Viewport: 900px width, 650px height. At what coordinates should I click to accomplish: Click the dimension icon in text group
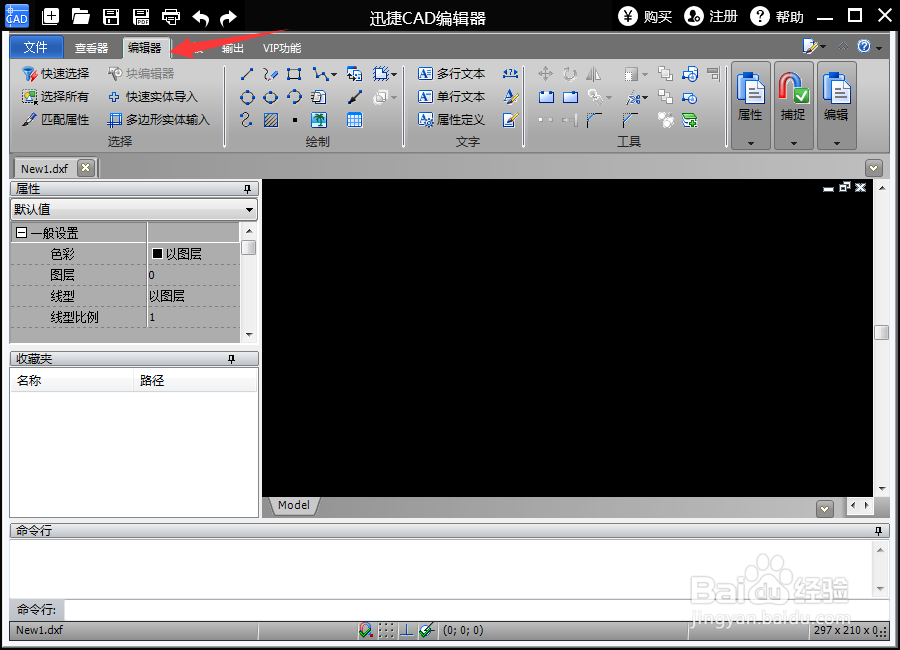pyautogui.click(x=510, y=73)
